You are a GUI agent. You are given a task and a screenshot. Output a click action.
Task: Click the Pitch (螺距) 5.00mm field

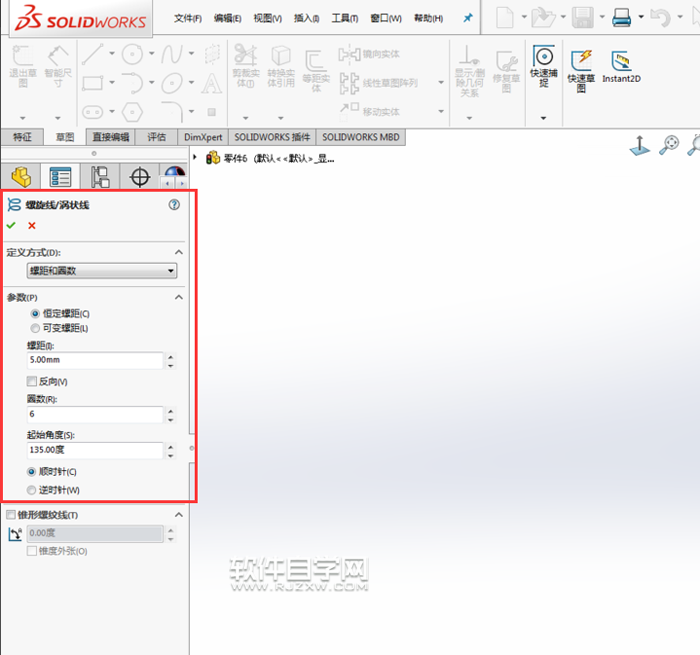point(95,360)
